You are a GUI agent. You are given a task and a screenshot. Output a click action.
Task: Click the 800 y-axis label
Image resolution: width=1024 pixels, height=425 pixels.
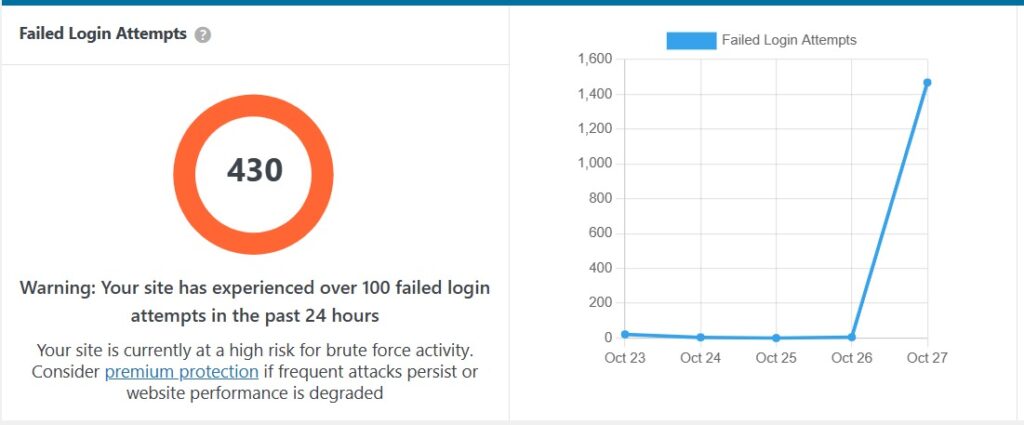pyautogui.click(x=601, y=199)
